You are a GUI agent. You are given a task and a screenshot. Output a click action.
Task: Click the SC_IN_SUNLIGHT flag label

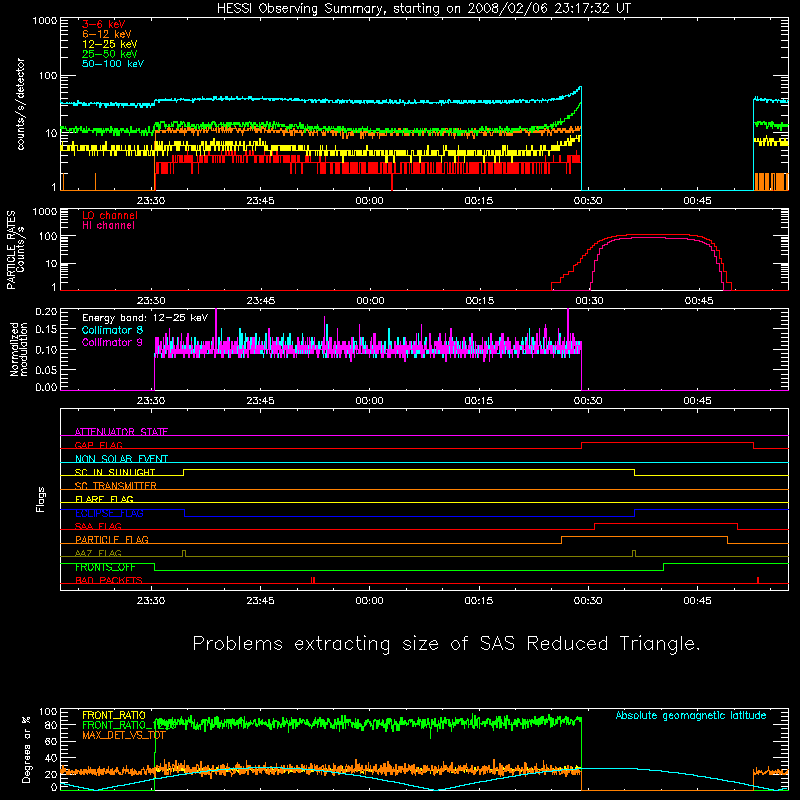pyautogui.click(x=115, y=472)
